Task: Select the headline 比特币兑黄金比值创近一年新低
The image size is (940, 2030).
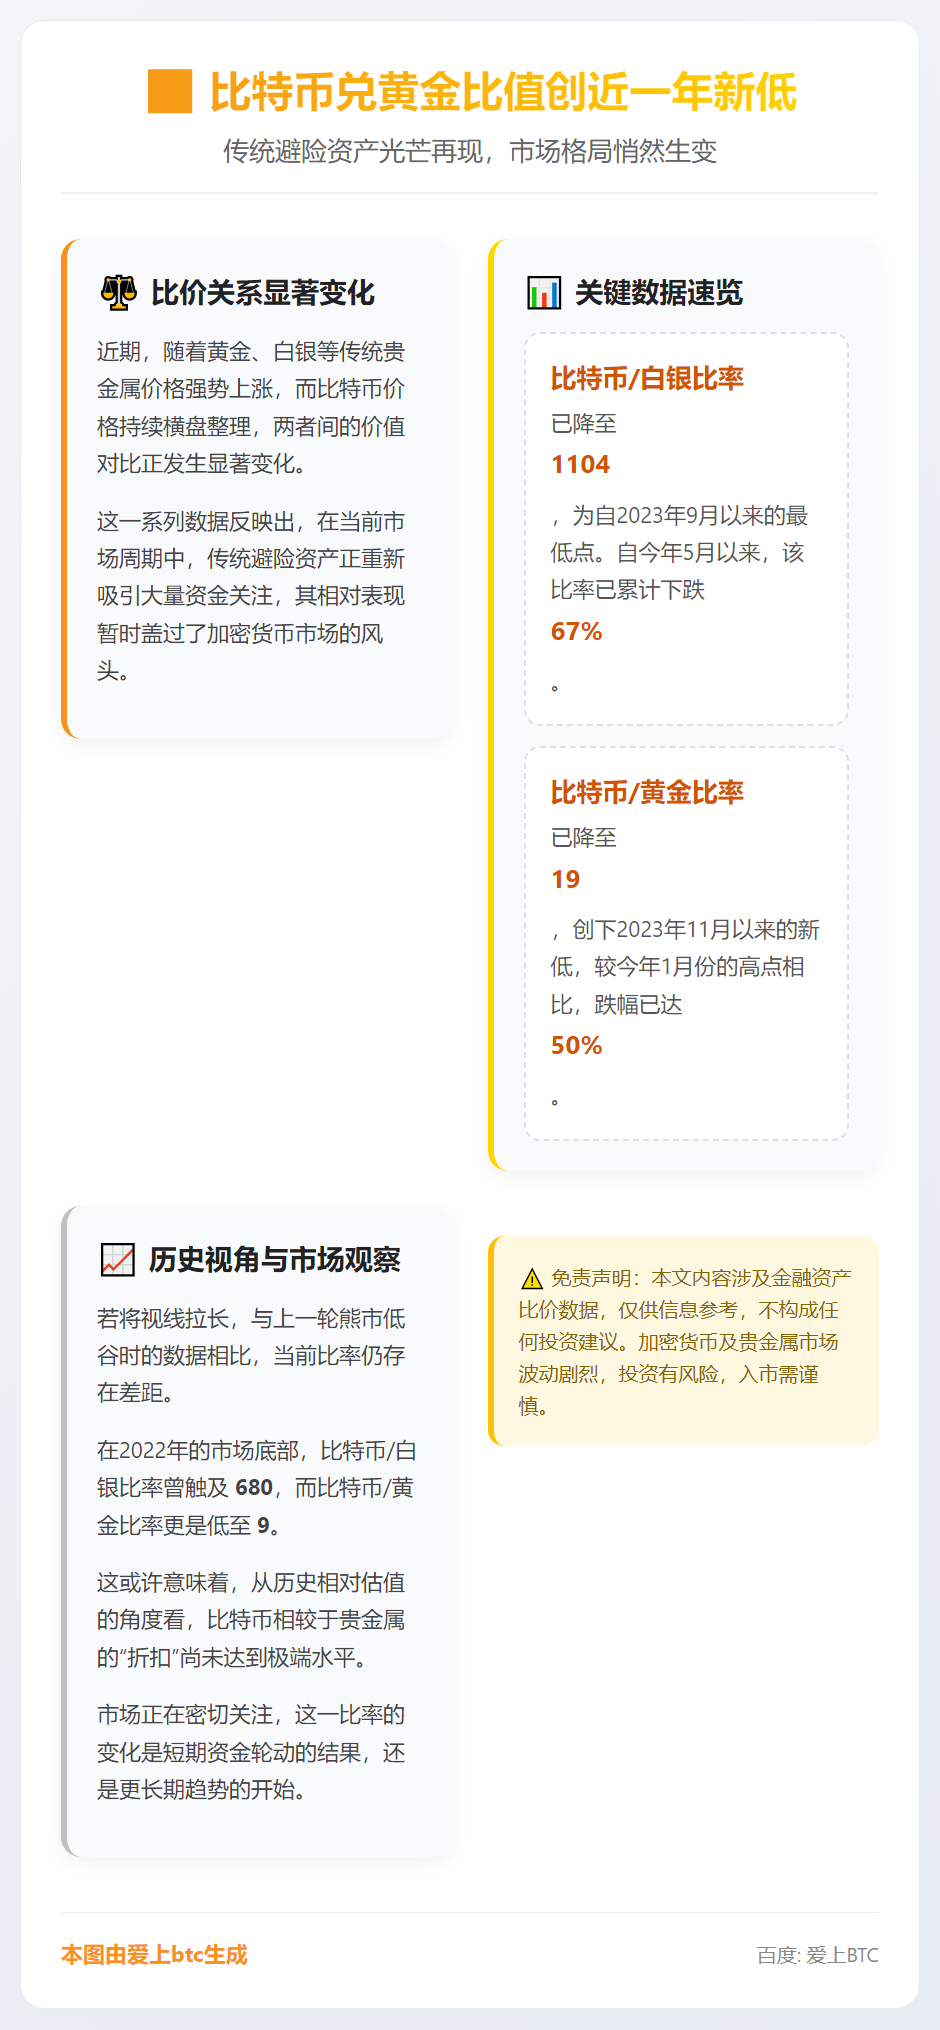Action: (x=503, y=92)
